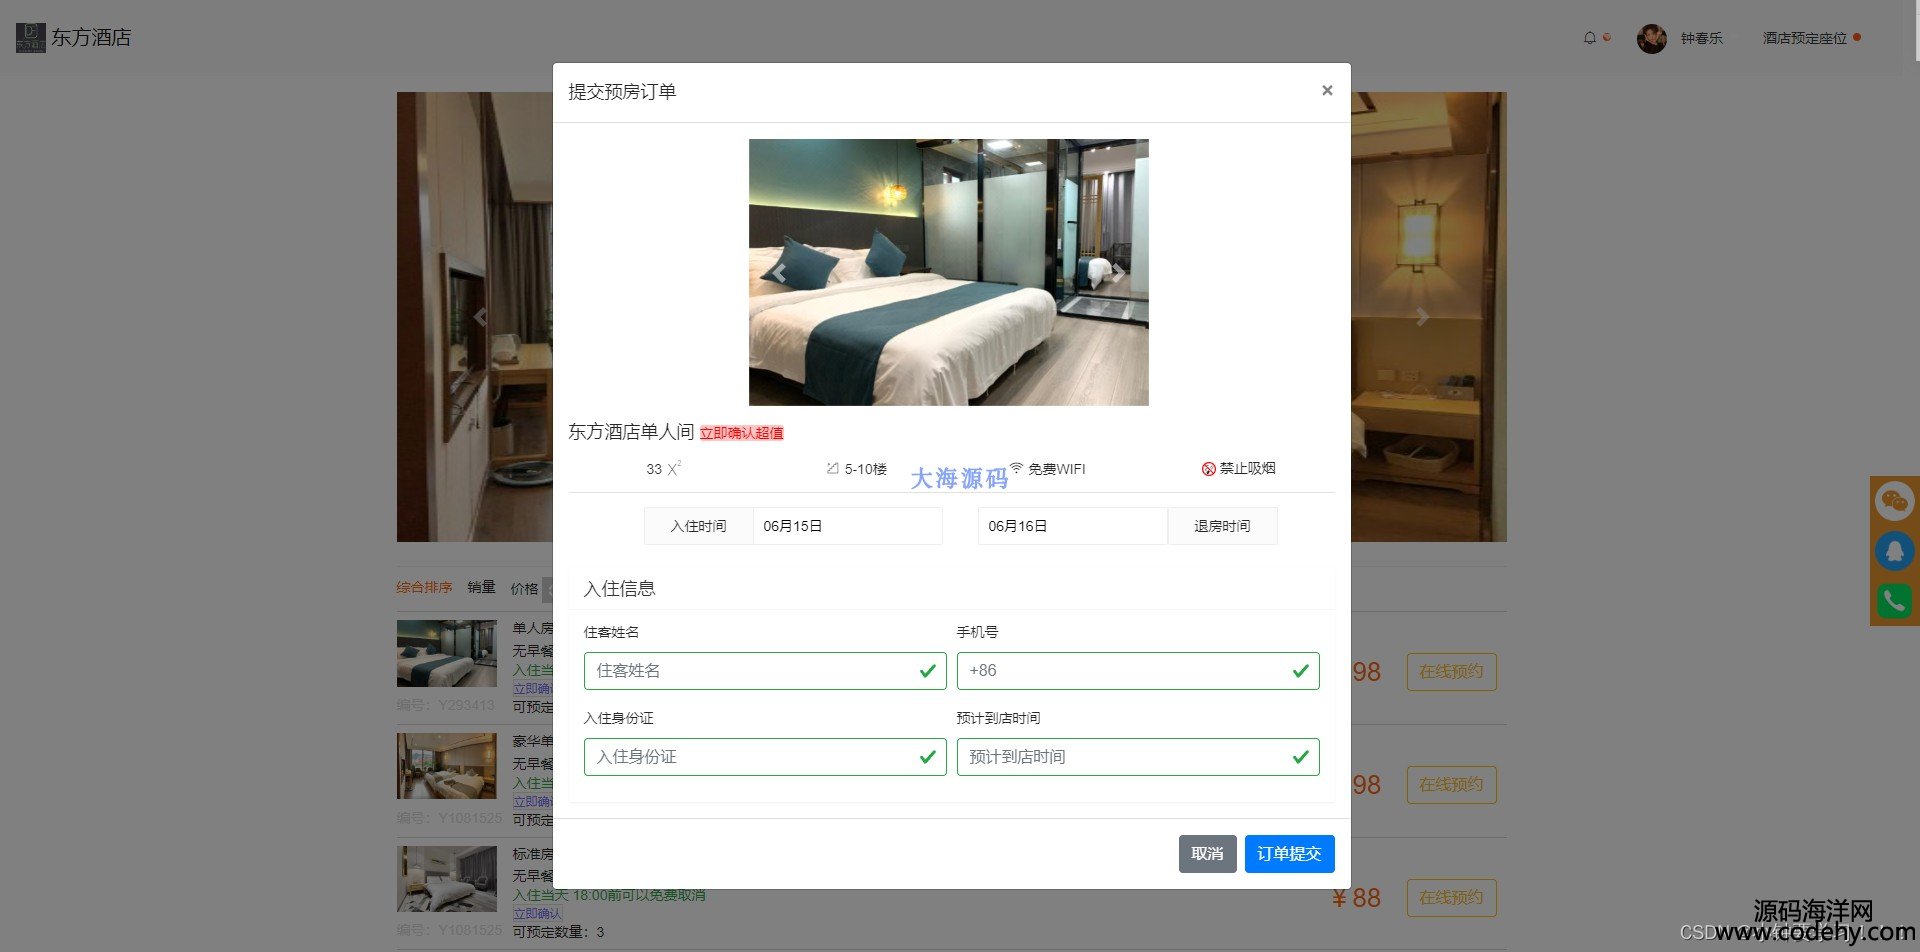Open the WeChat contact icon
This screenshot has width=1920, height=952.
[1894, 501]
